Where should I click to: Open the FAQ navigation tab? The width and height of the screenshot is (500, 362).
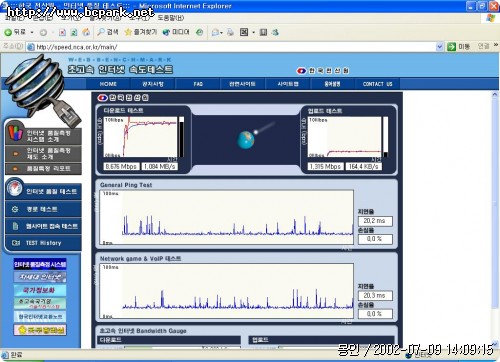click(x=198, y=84)
